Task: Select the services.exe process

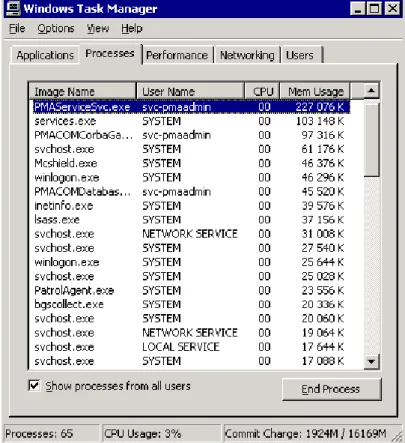Action: point(189,121)
